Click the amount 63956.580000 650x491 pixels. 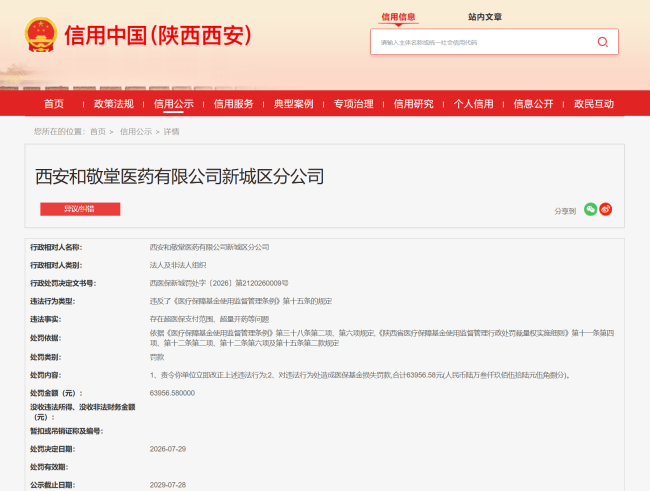(x=172, y=393)
